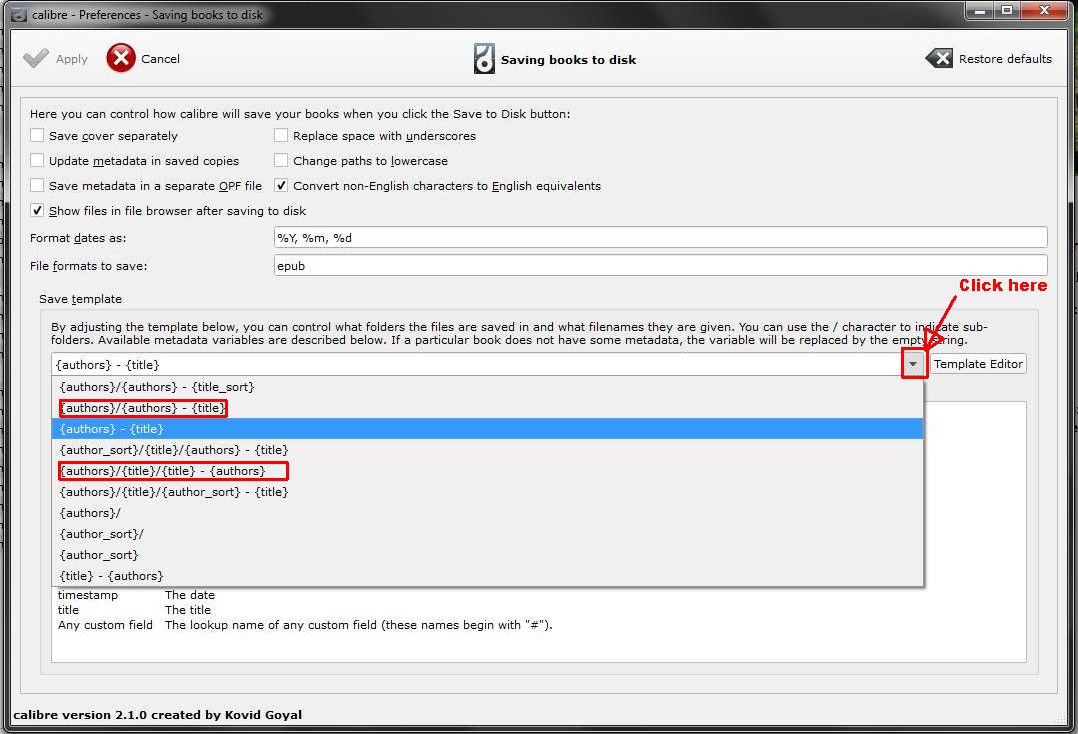The image size is (1078, 734).
Task: Click the red Cancel X icon
Action: pos(121,58)
